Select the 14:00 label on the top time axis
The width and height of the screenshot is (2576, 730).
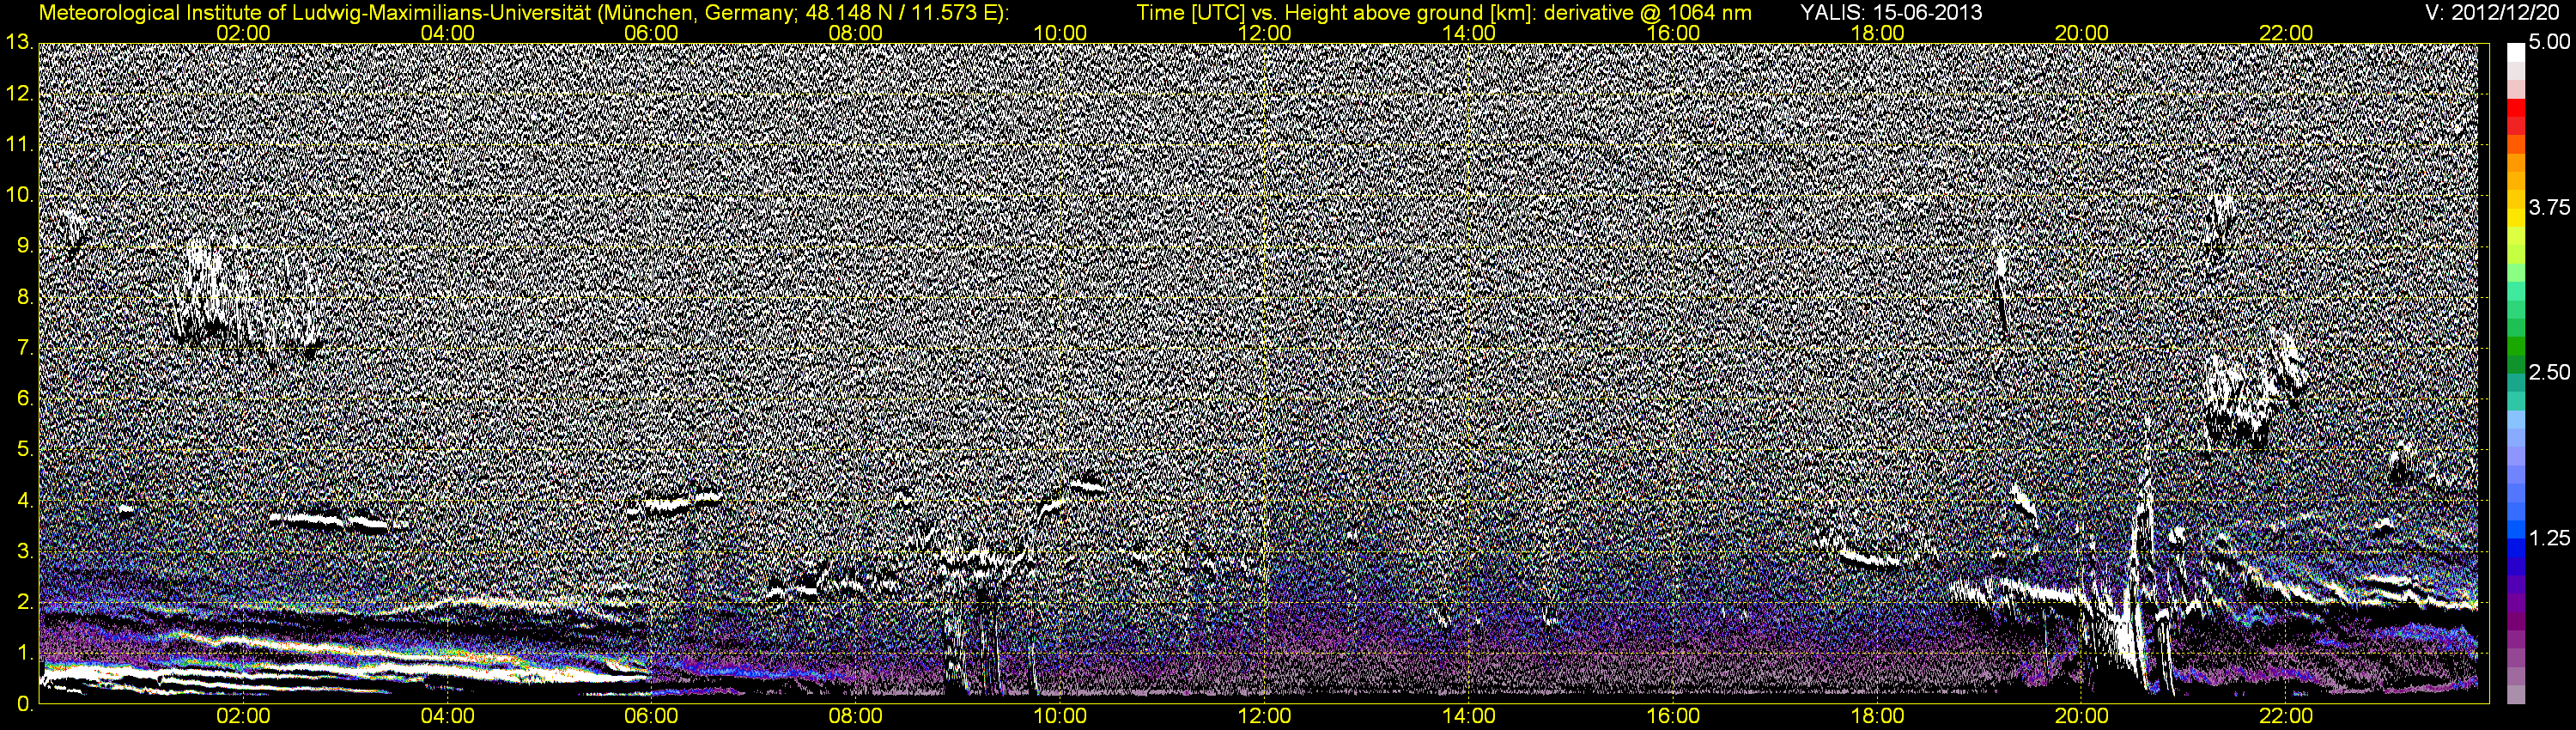[x=1470, y=33]
